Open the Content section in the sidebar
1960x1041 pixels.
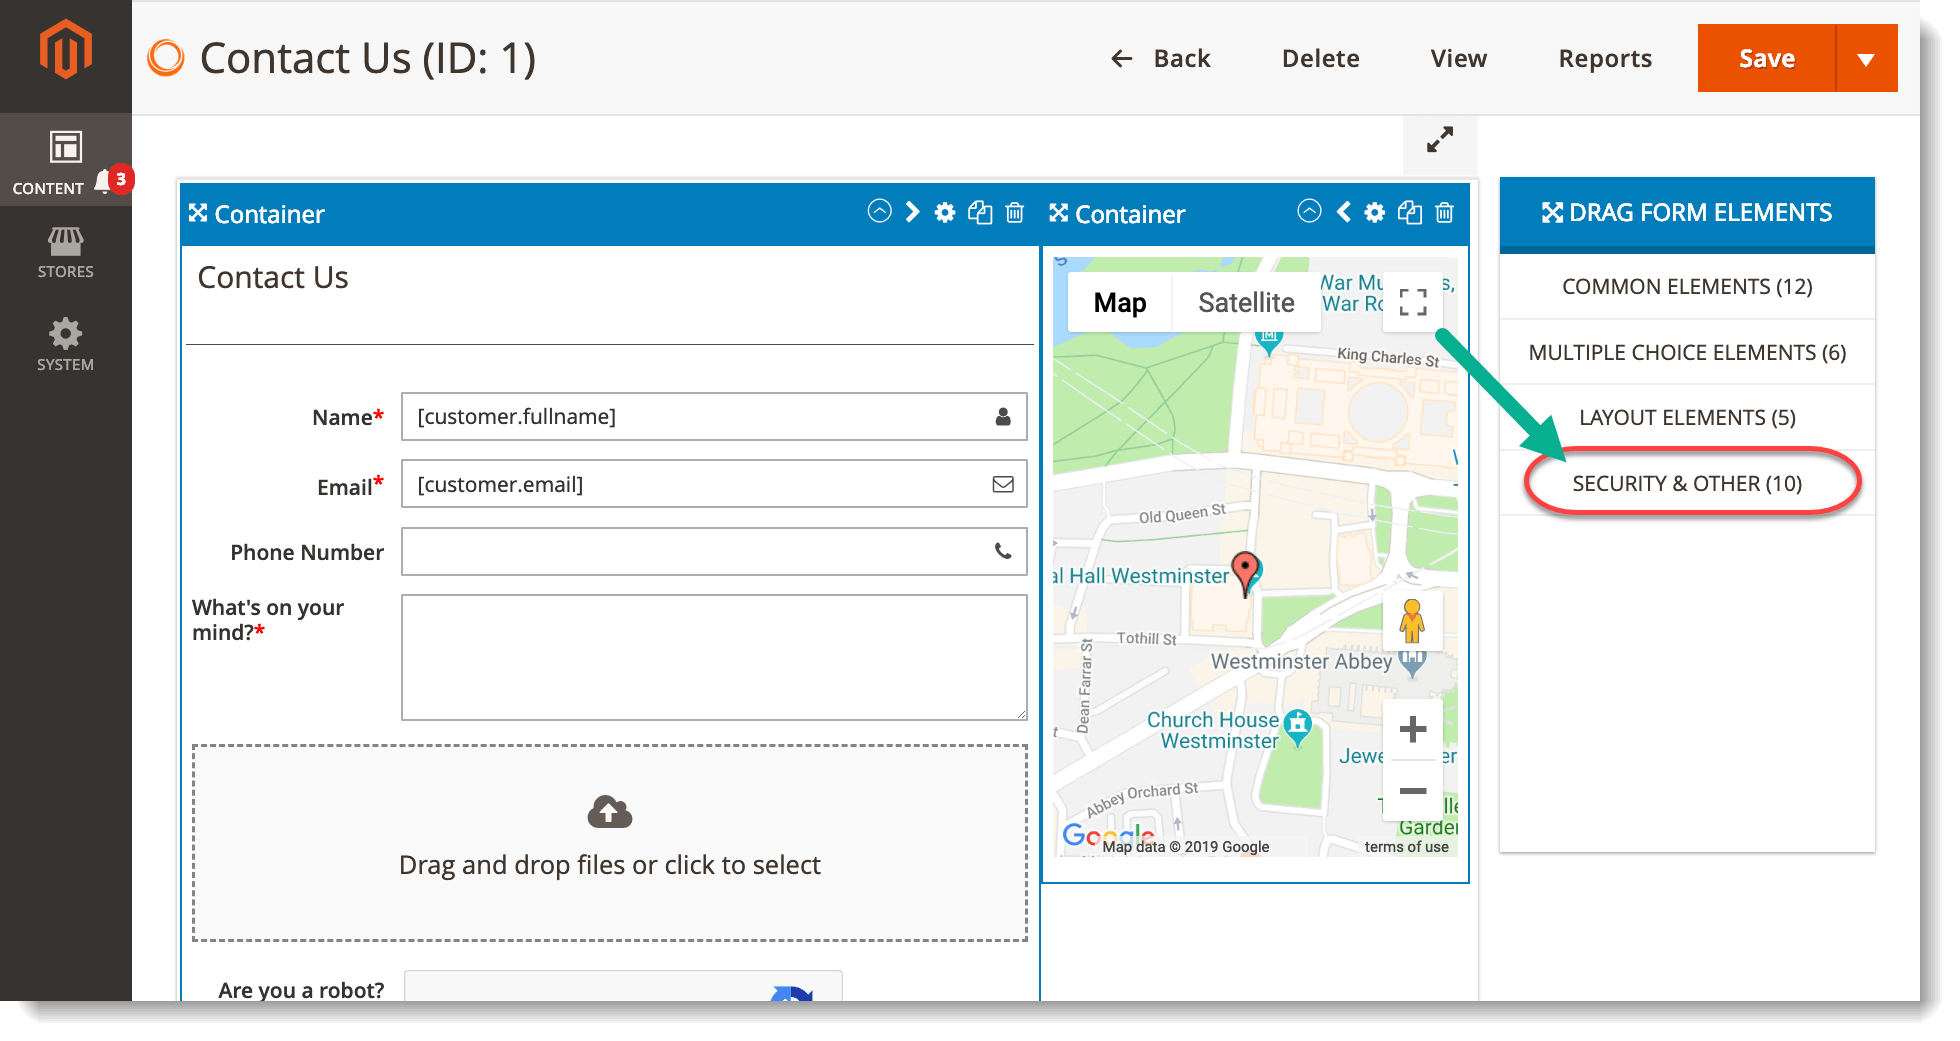click(65, 160)
